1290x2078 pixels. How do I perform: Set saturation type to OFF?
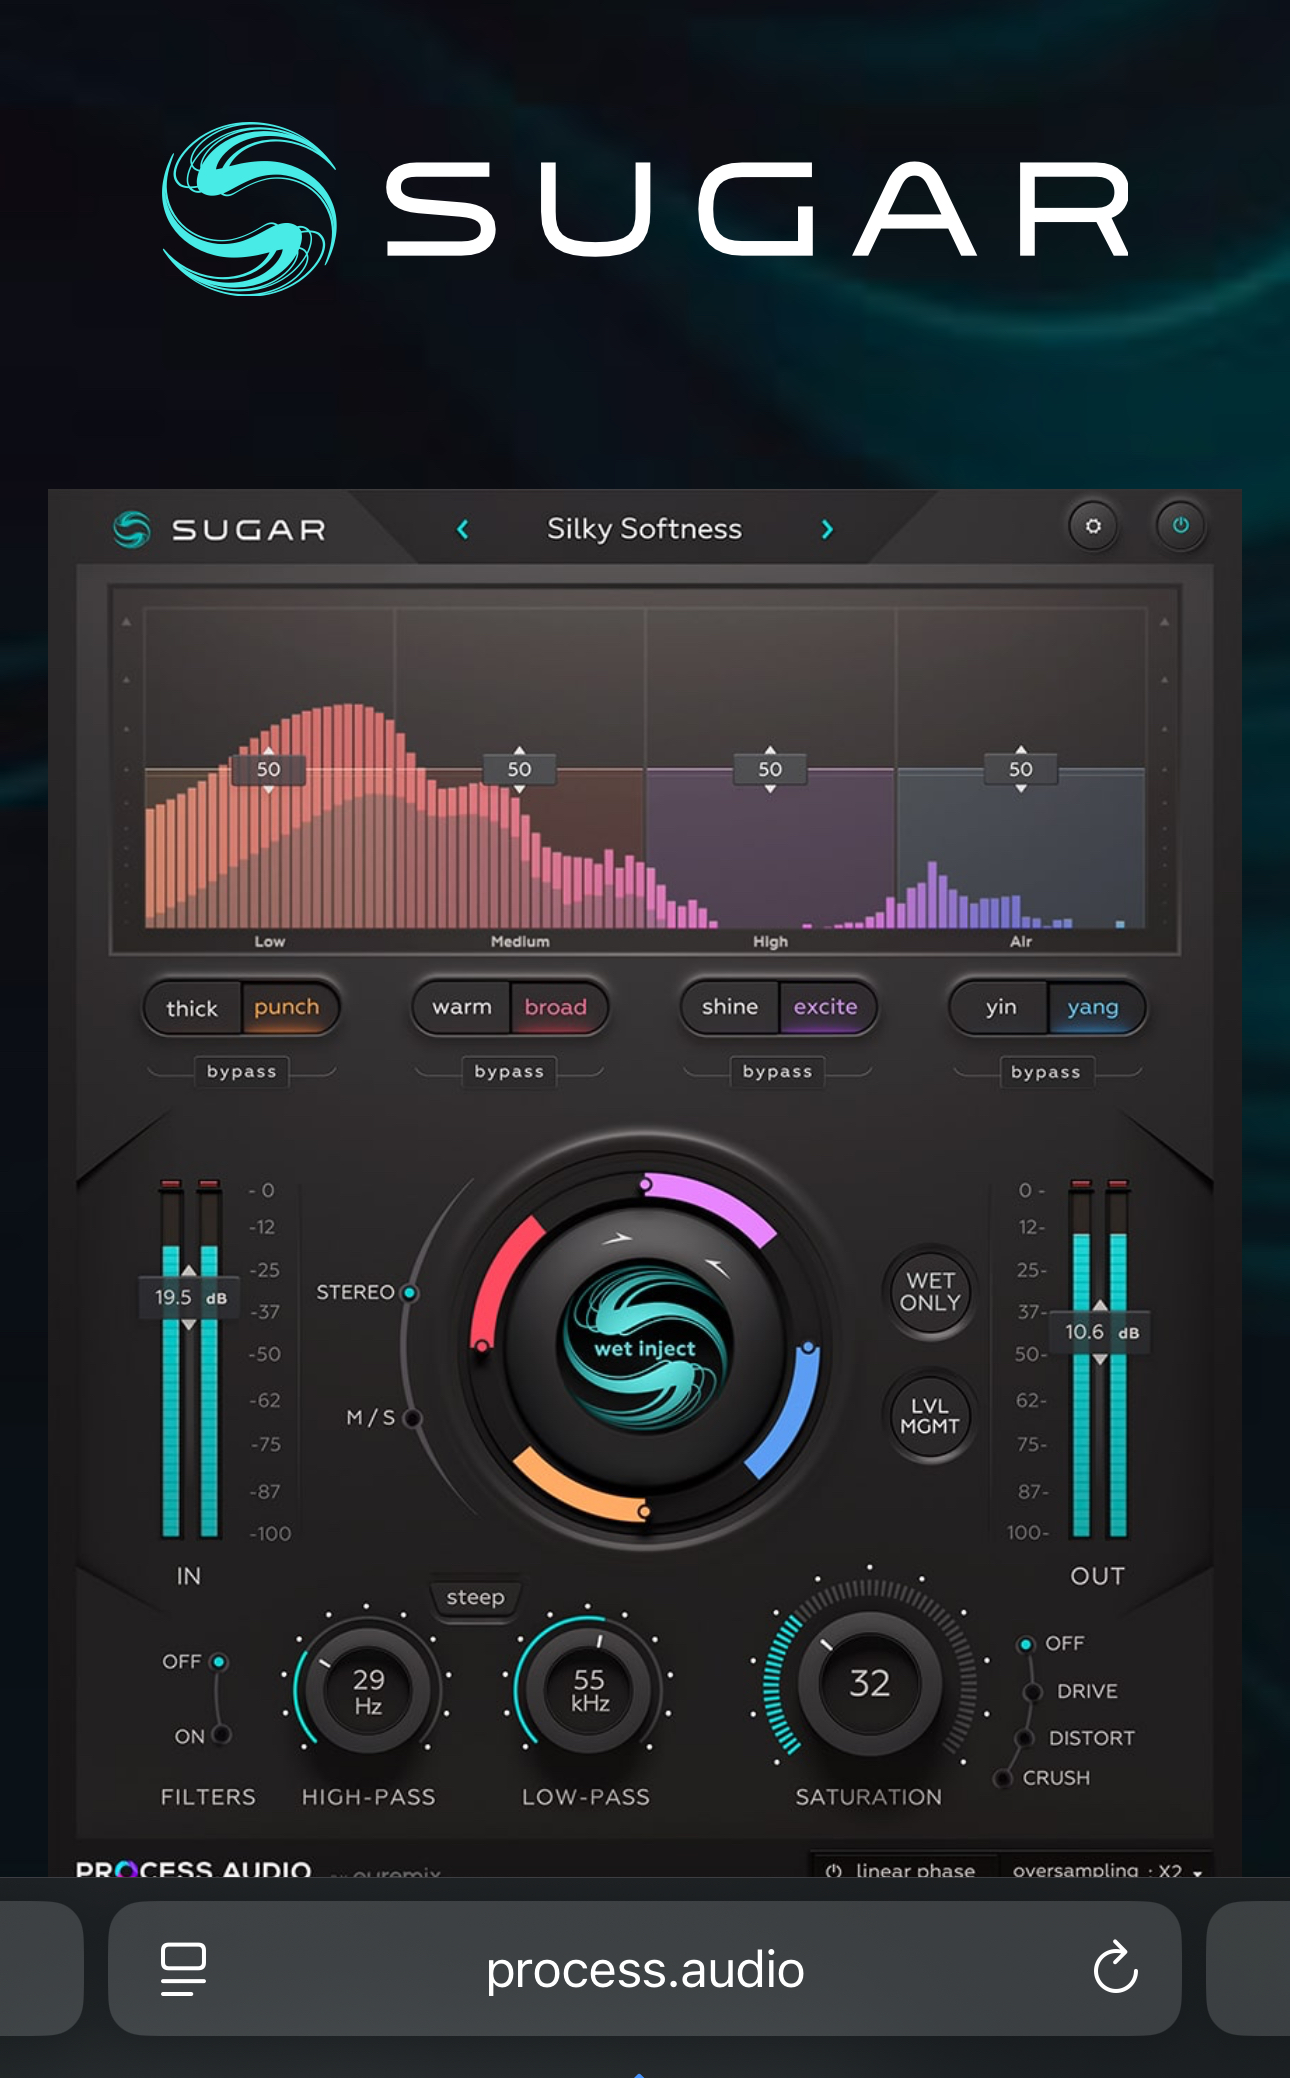1052,1643
